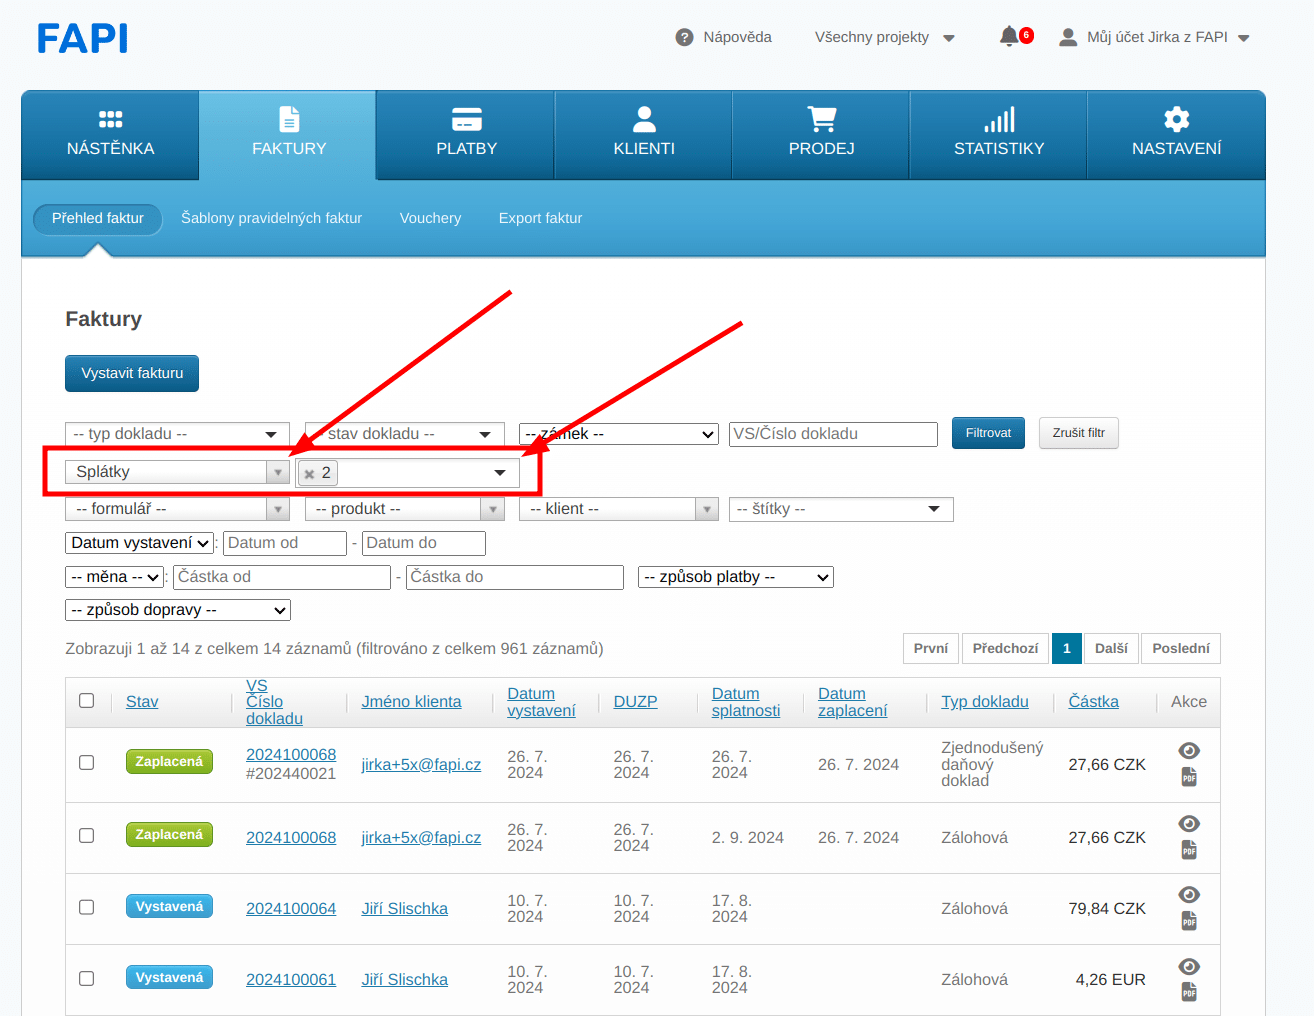Open Export faktur submenu item

[540, 218]
